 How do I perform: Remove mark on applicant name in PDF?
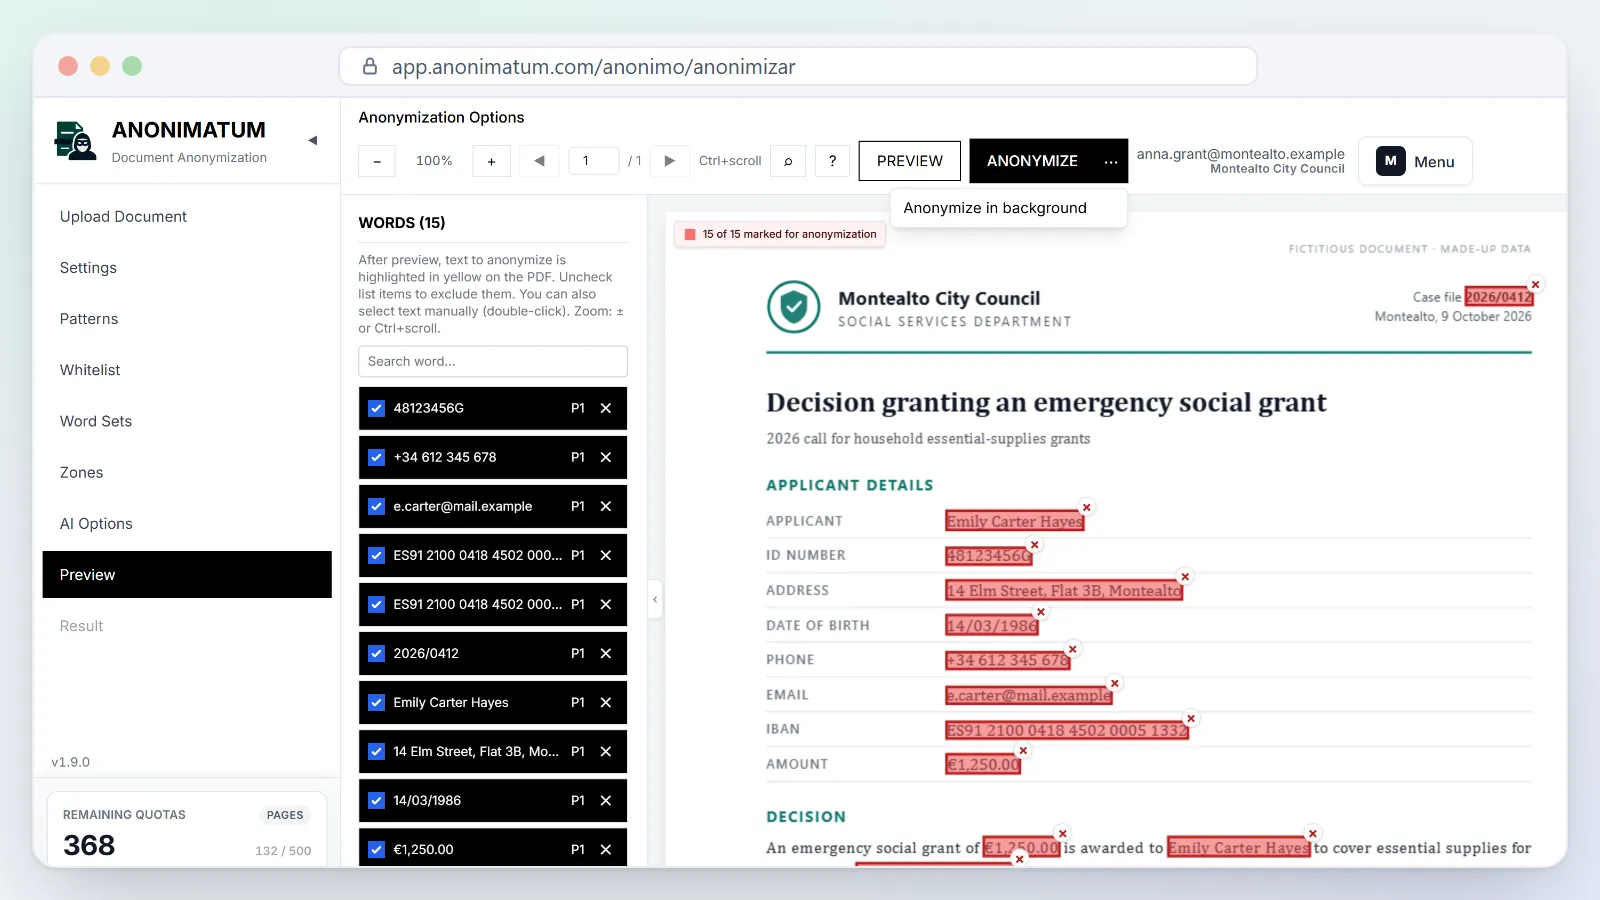(x=1087, y=507)
